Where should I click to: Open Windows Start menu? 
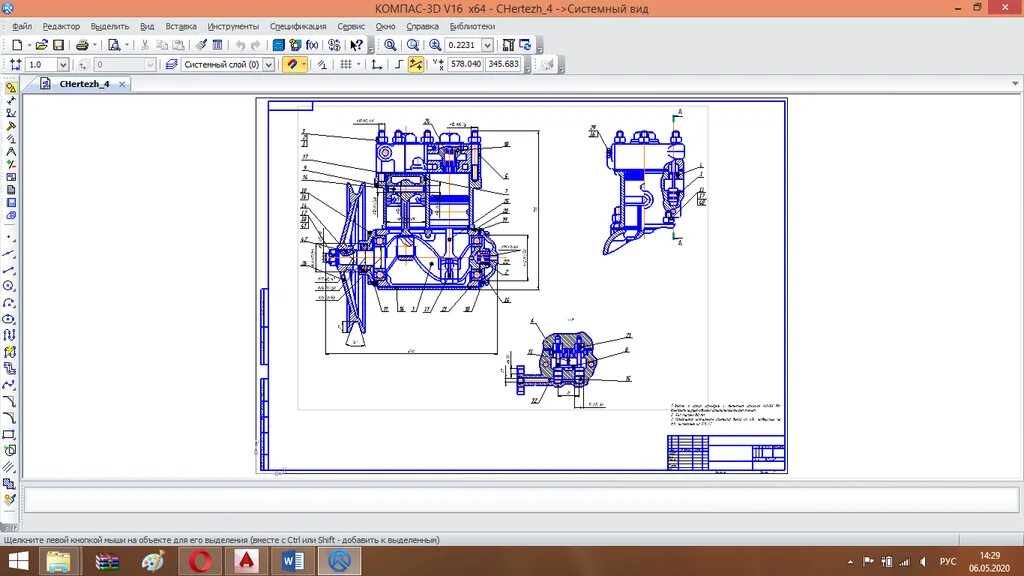[x=18, y=561]
